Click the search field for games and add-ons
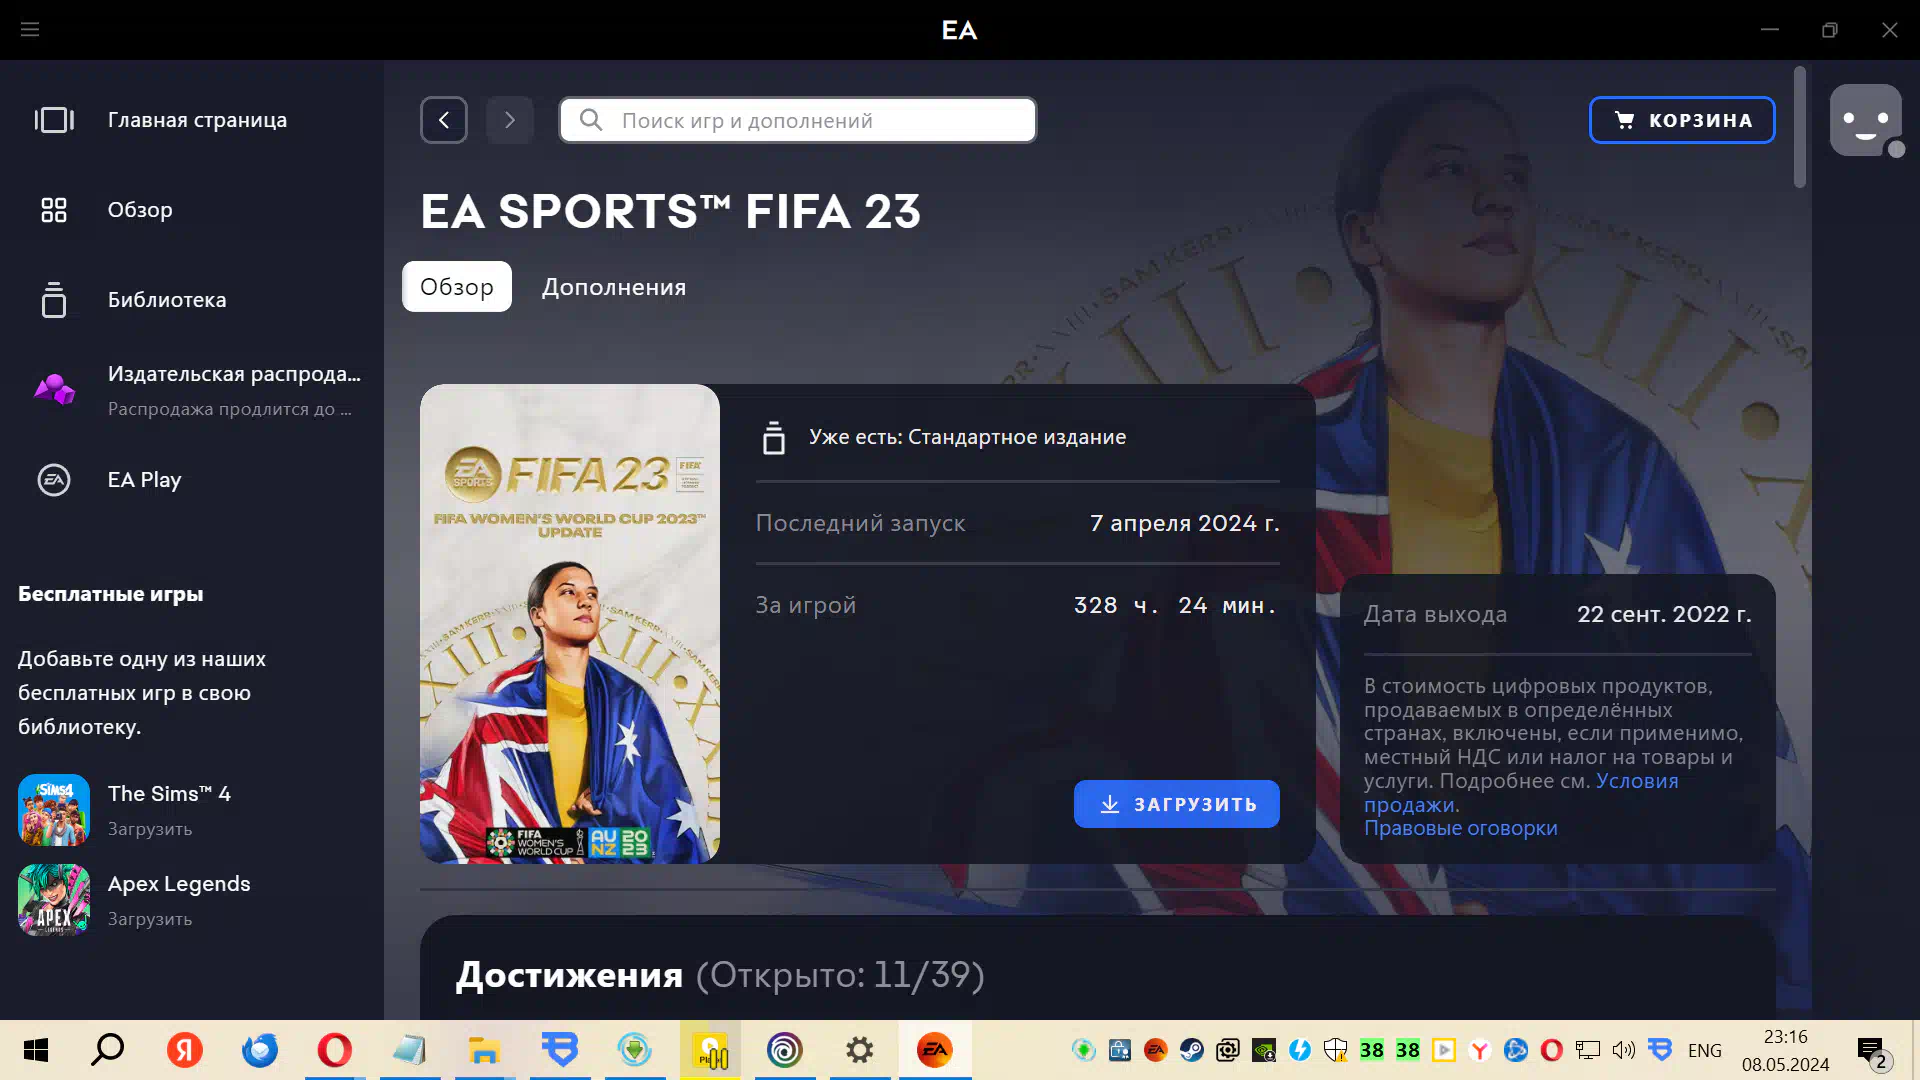 pyautogui.click(x=798, y=120)
